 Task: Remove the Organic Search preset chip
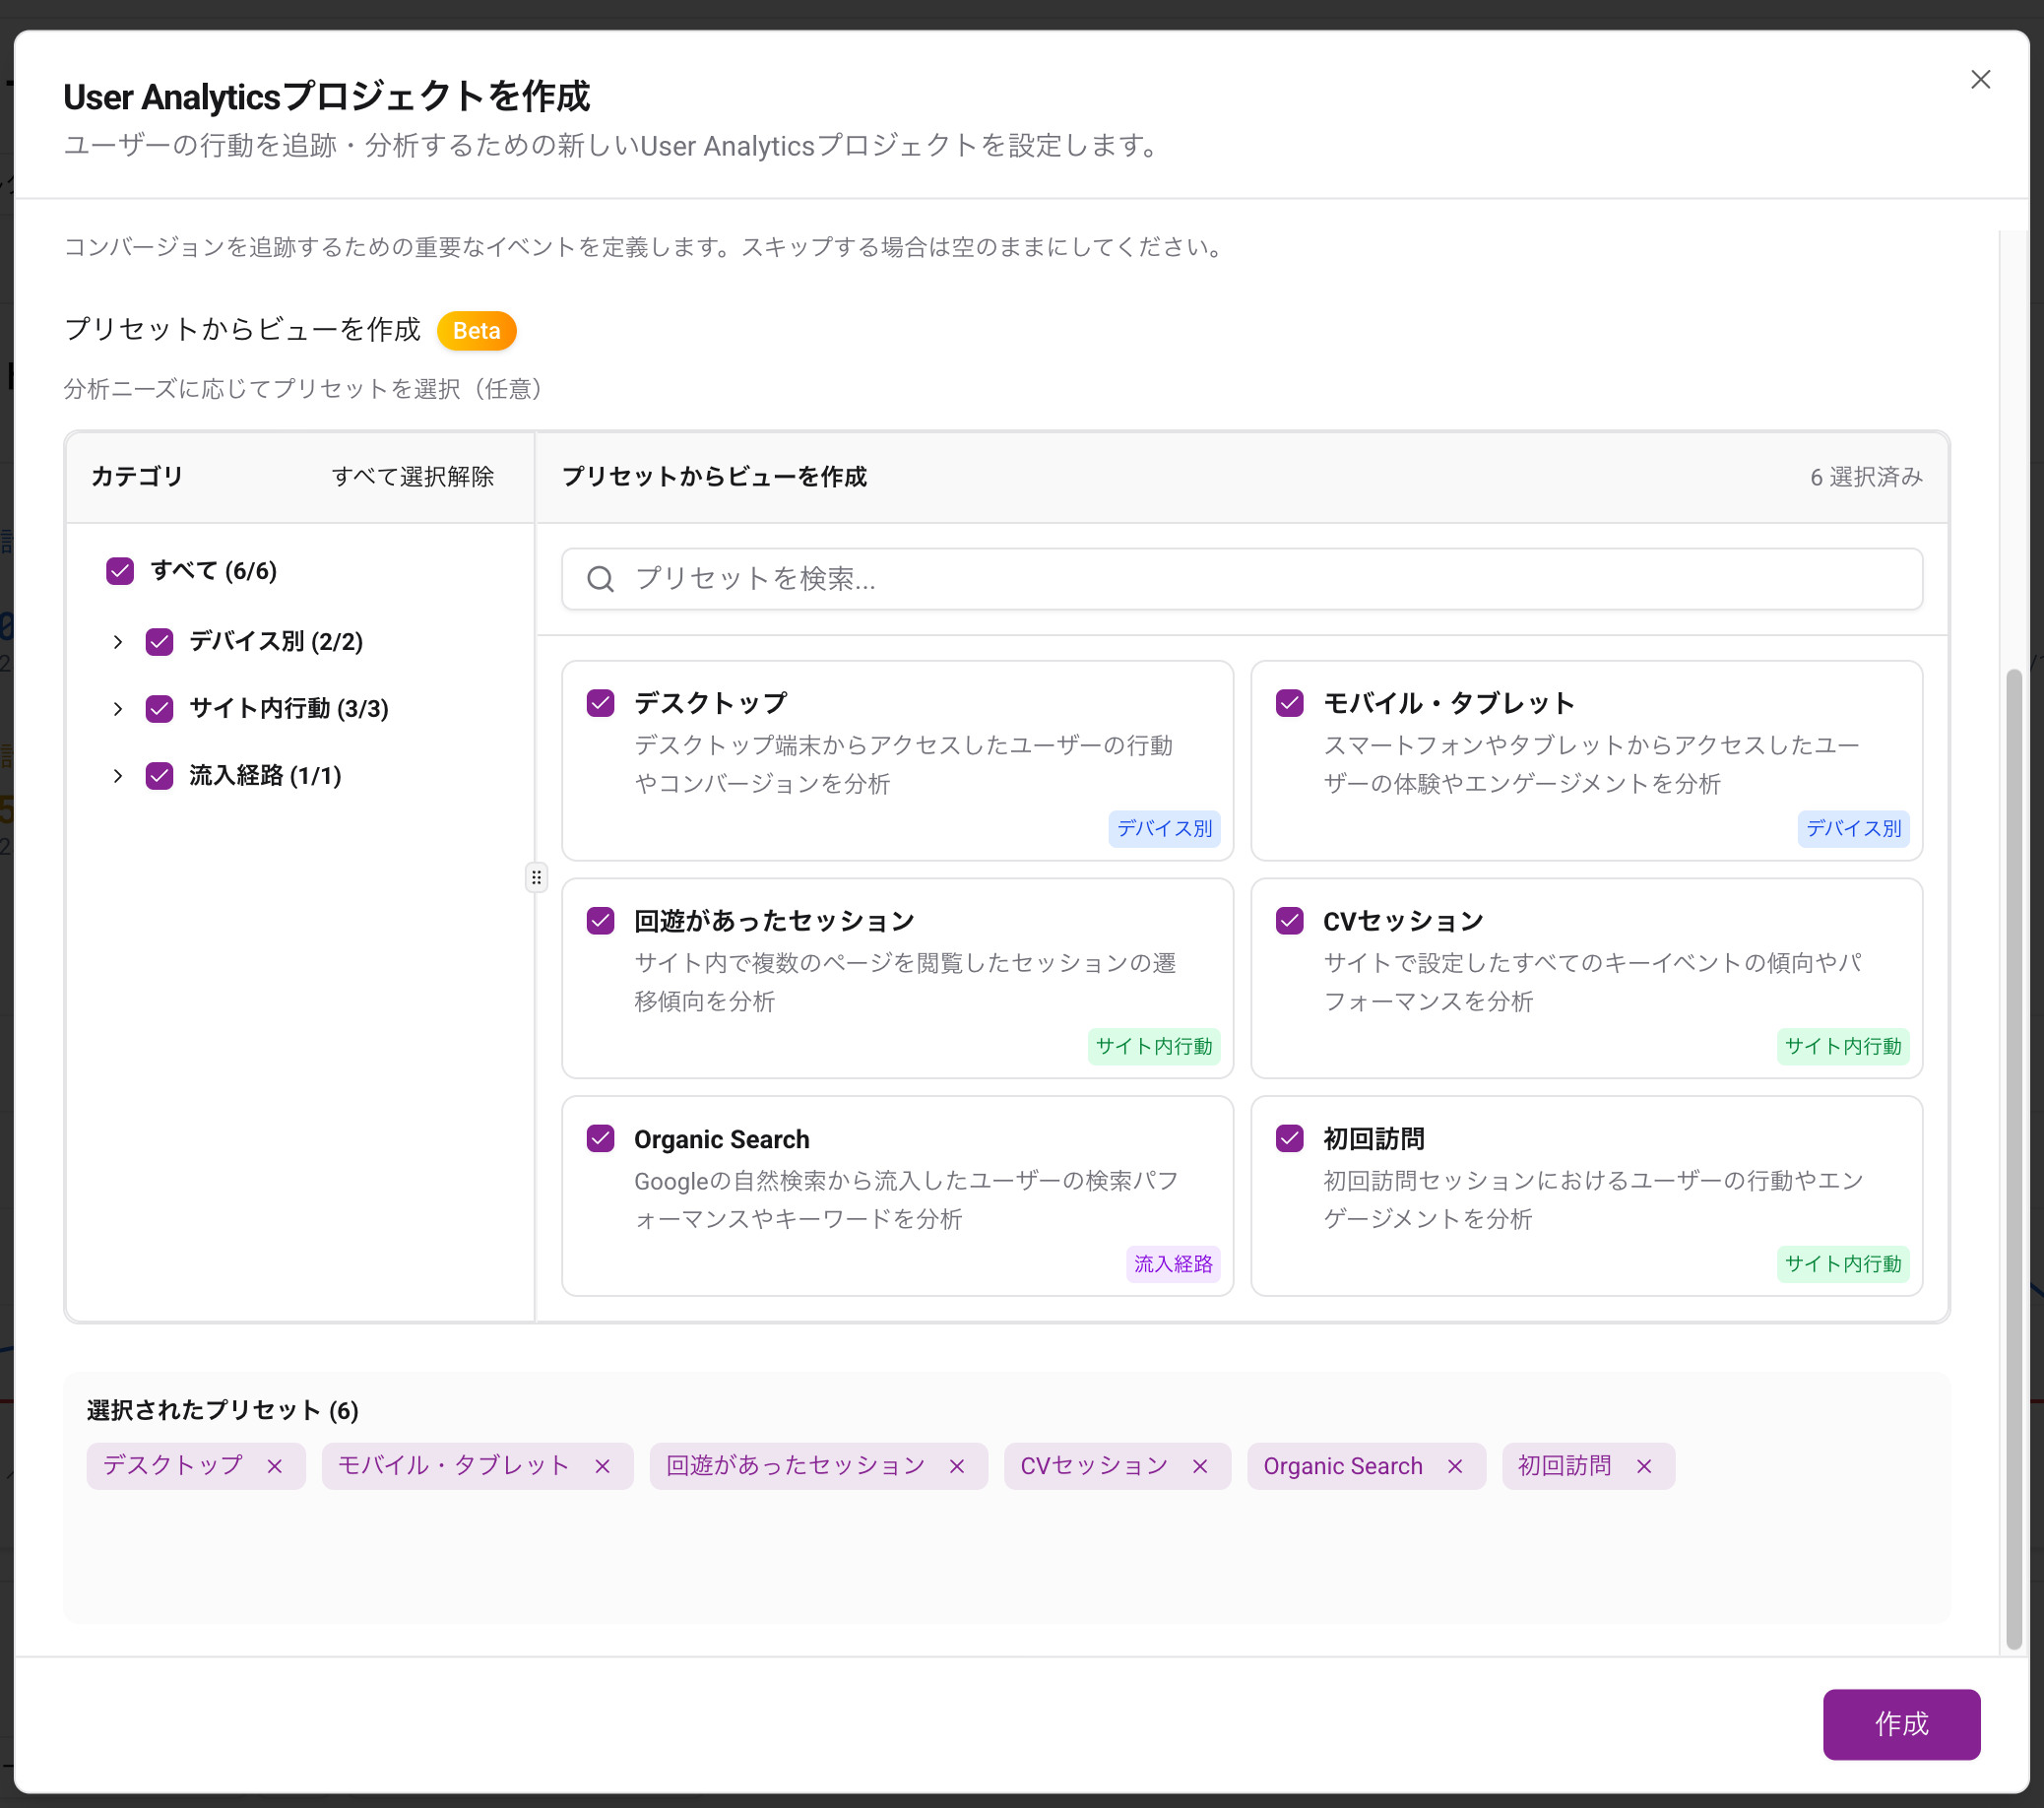click(1455, 1466)
